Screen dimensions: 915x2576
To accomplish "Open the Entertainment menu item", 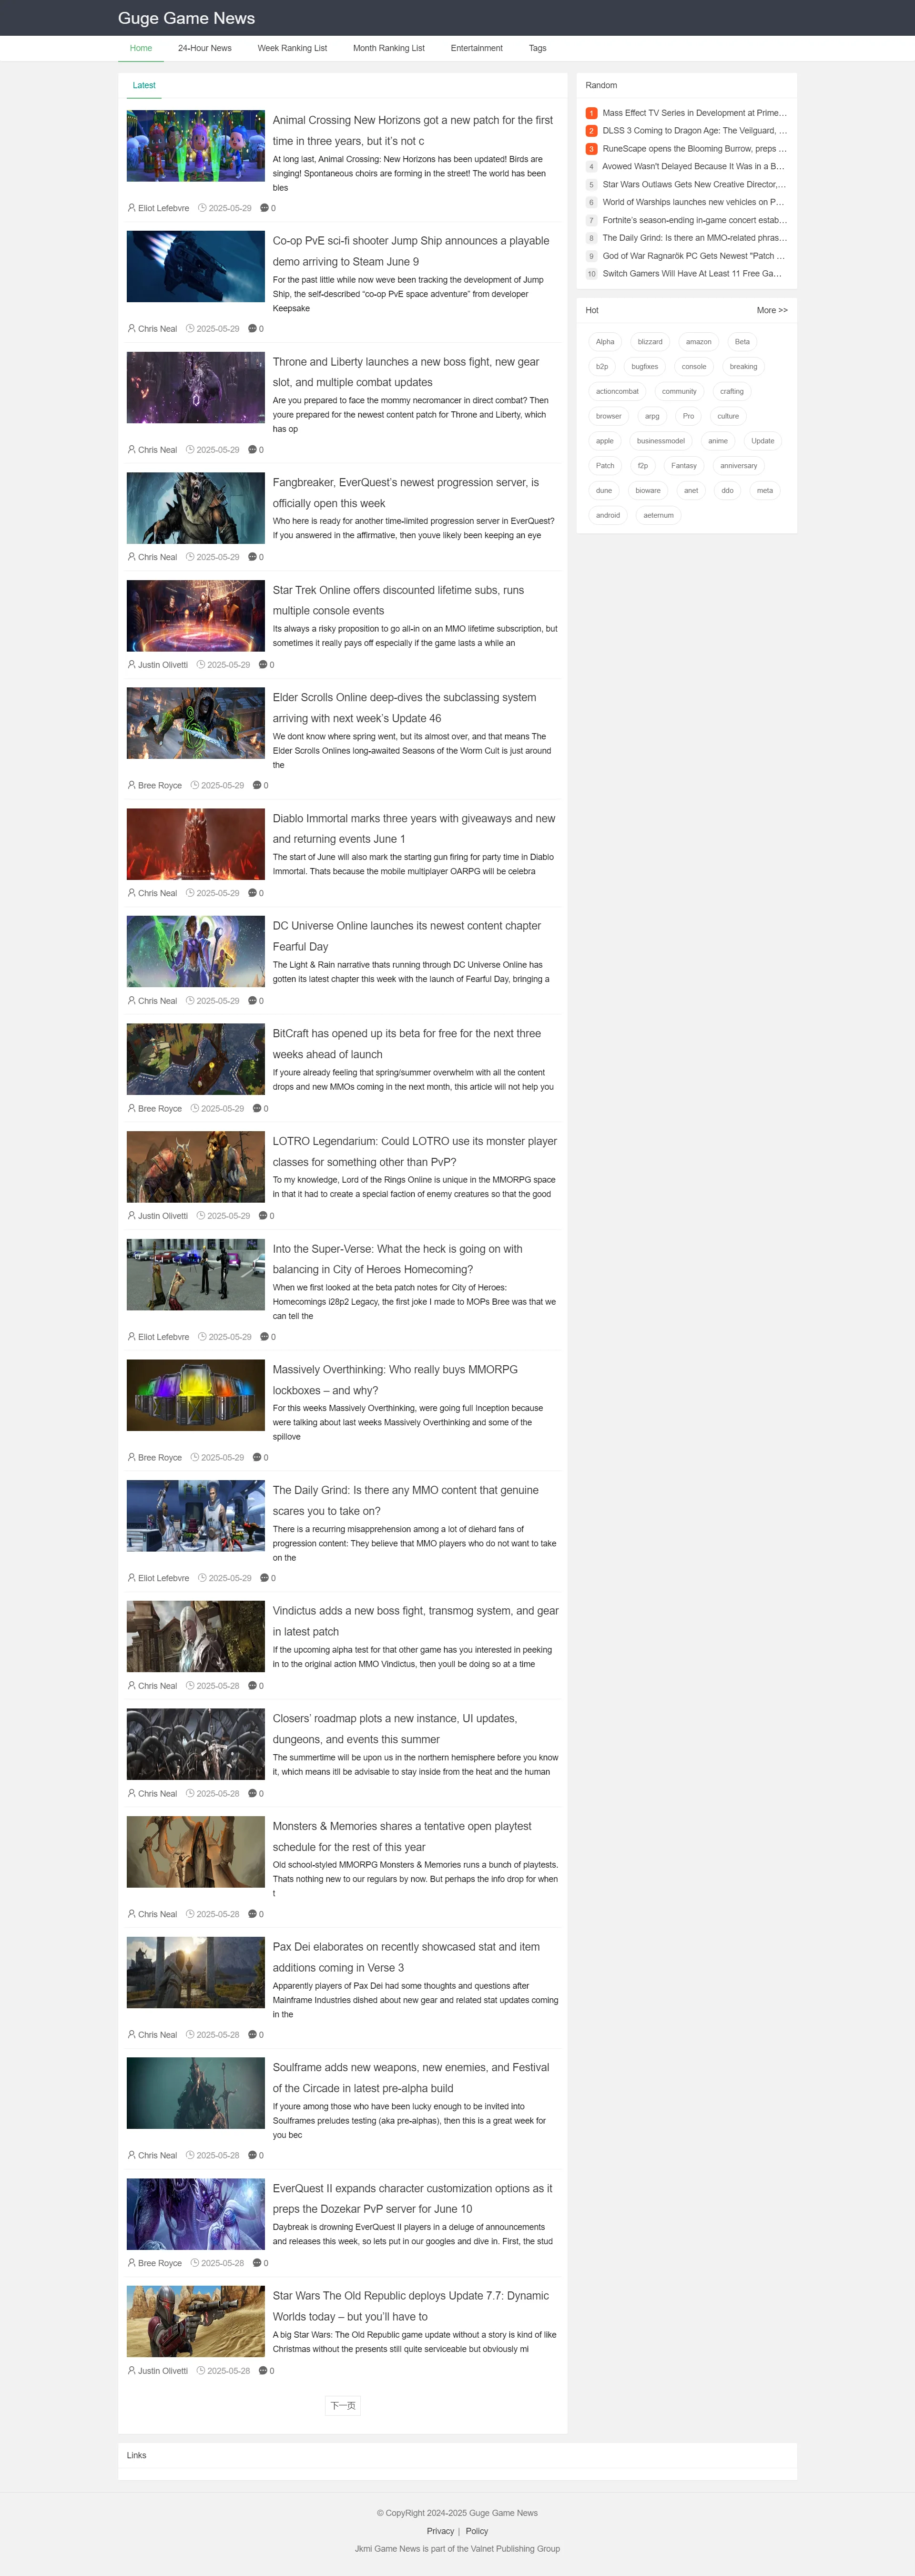I will point(476,48).
